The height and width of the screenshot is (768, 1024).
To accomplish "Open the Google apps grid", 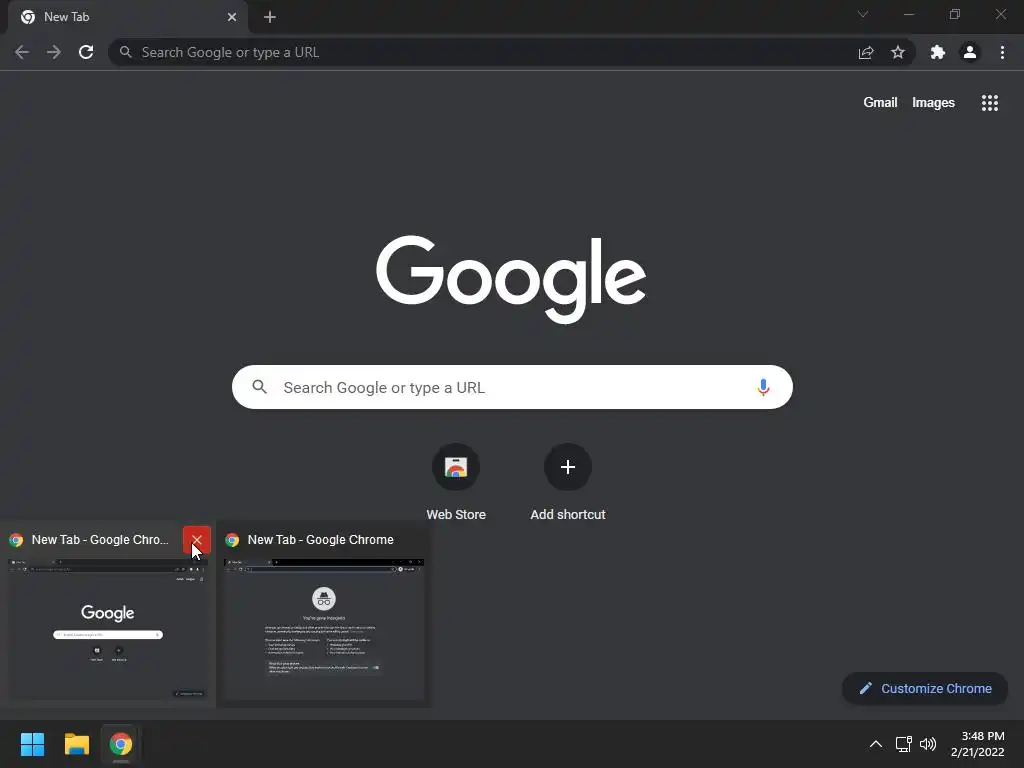I will [990, 103].
